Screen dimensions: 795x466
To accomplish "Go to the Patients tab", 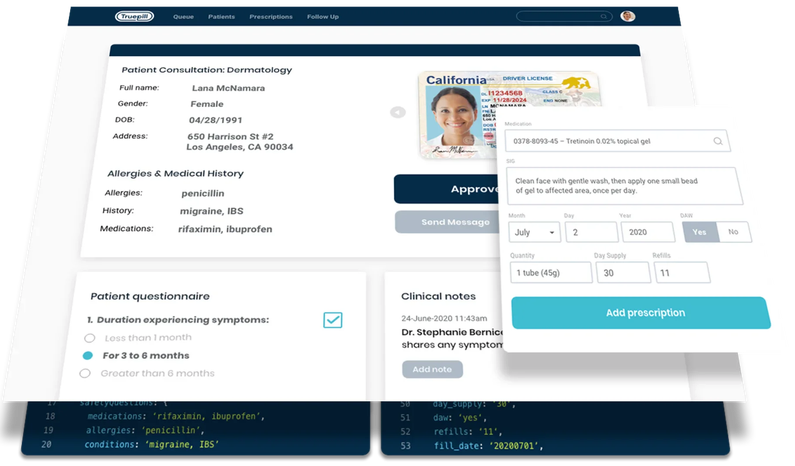I will coord(222,17).
